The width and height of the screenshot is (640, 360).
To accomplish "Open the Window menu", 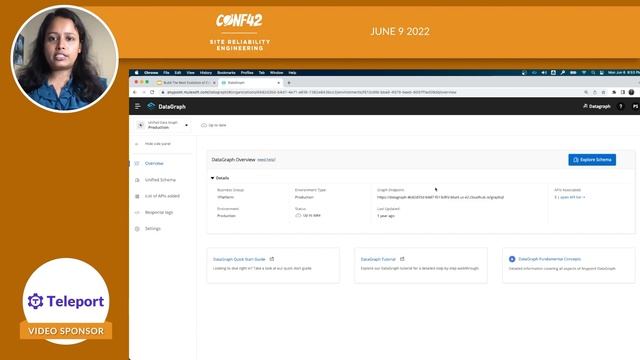I will (x=276, y=73).
